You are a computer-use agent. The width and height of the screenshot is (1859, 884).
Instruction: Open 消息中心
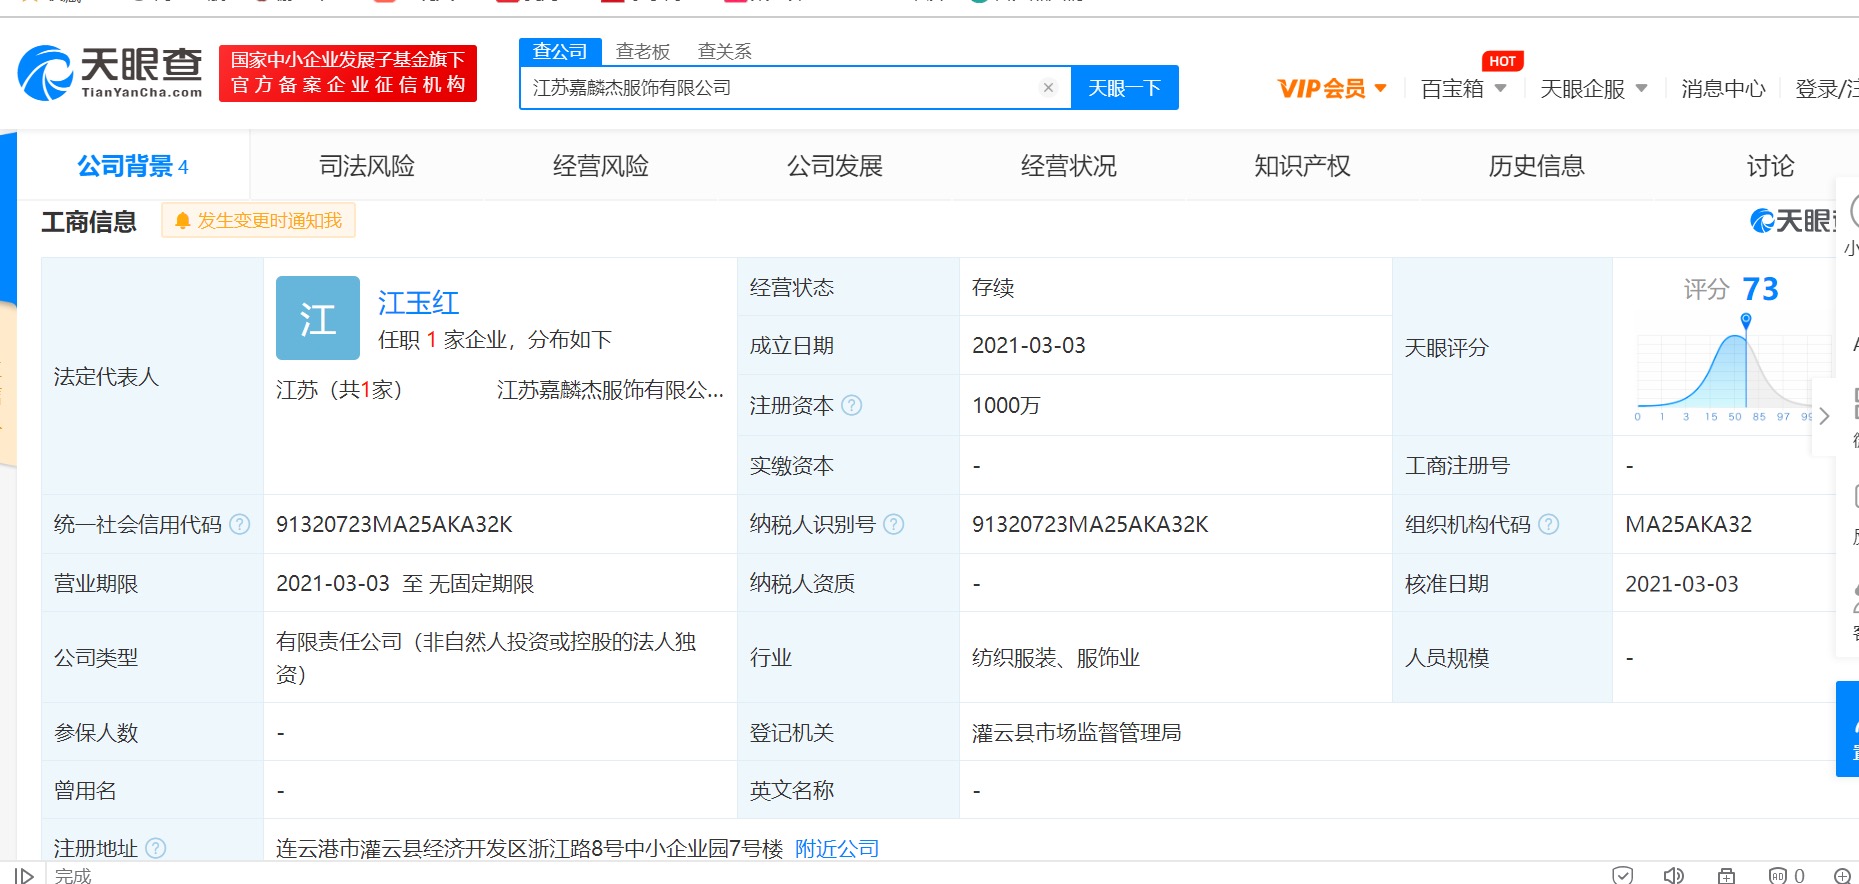[1723, 89]
